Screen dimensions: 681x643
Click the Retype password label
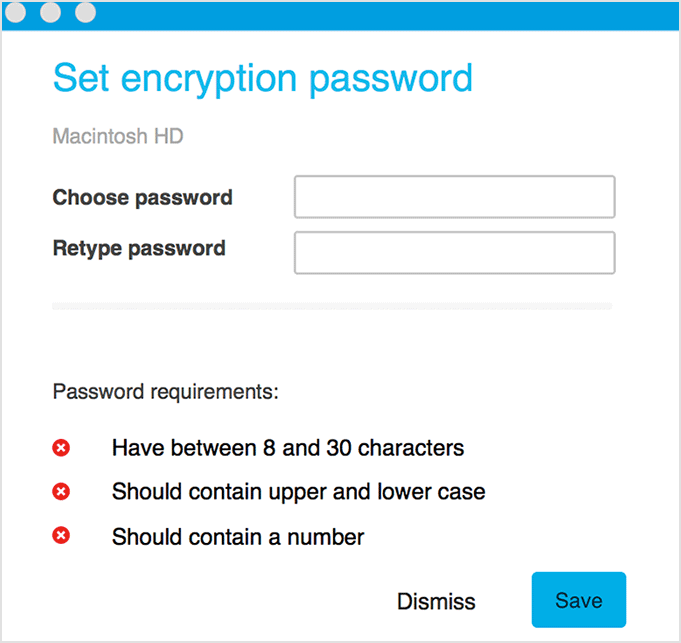[139, 248]
